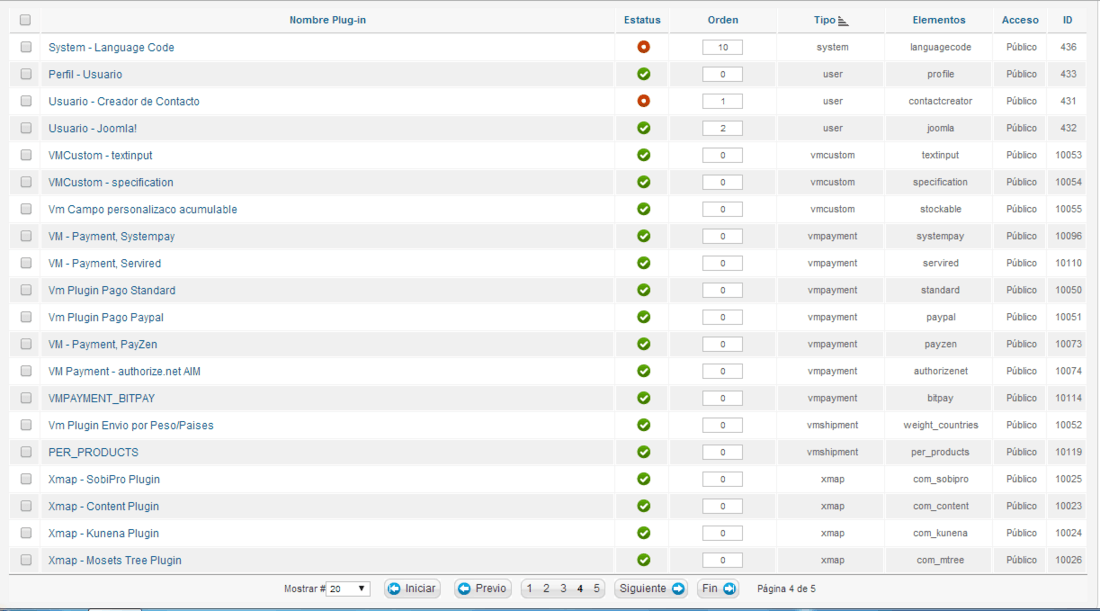Image resolution: width=1100 pixels, height=611 pixels.
Task: Enable Usuario - Creador de Contacto status icon
Action: pyautogui.click(x=643, y=101)
